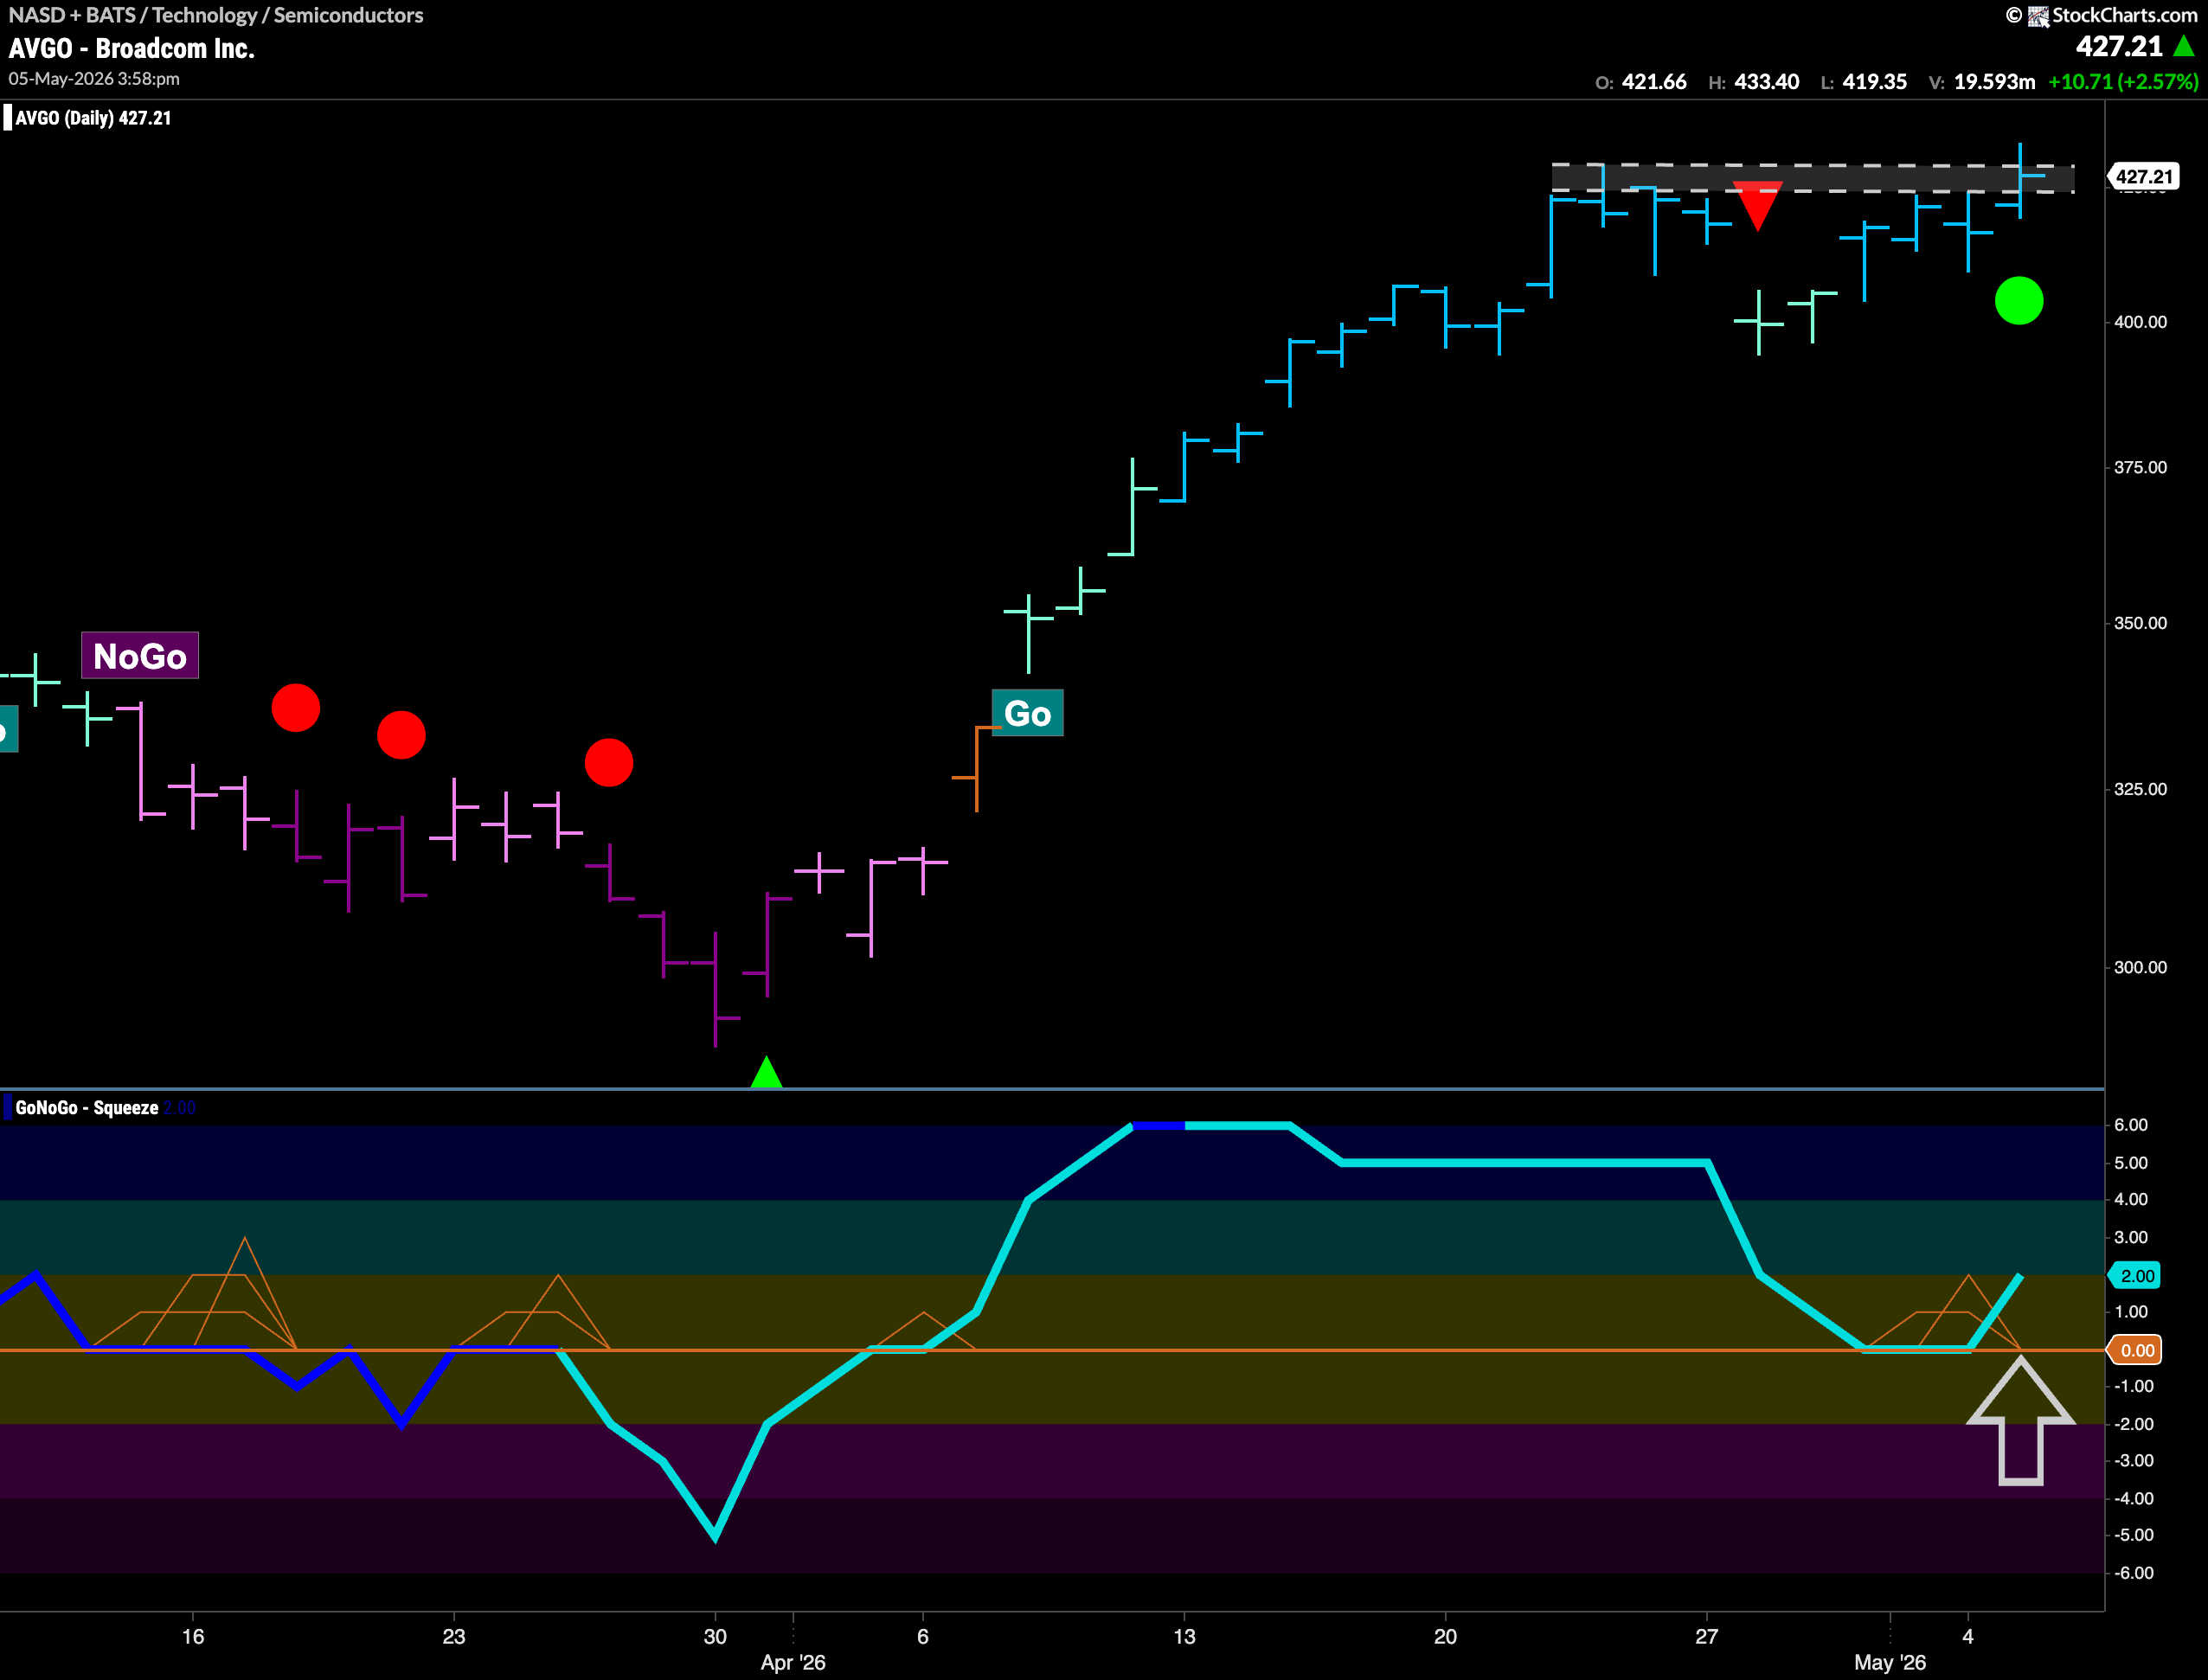Click the 6.00 oscillator axis label

tap(2131, 1125)
